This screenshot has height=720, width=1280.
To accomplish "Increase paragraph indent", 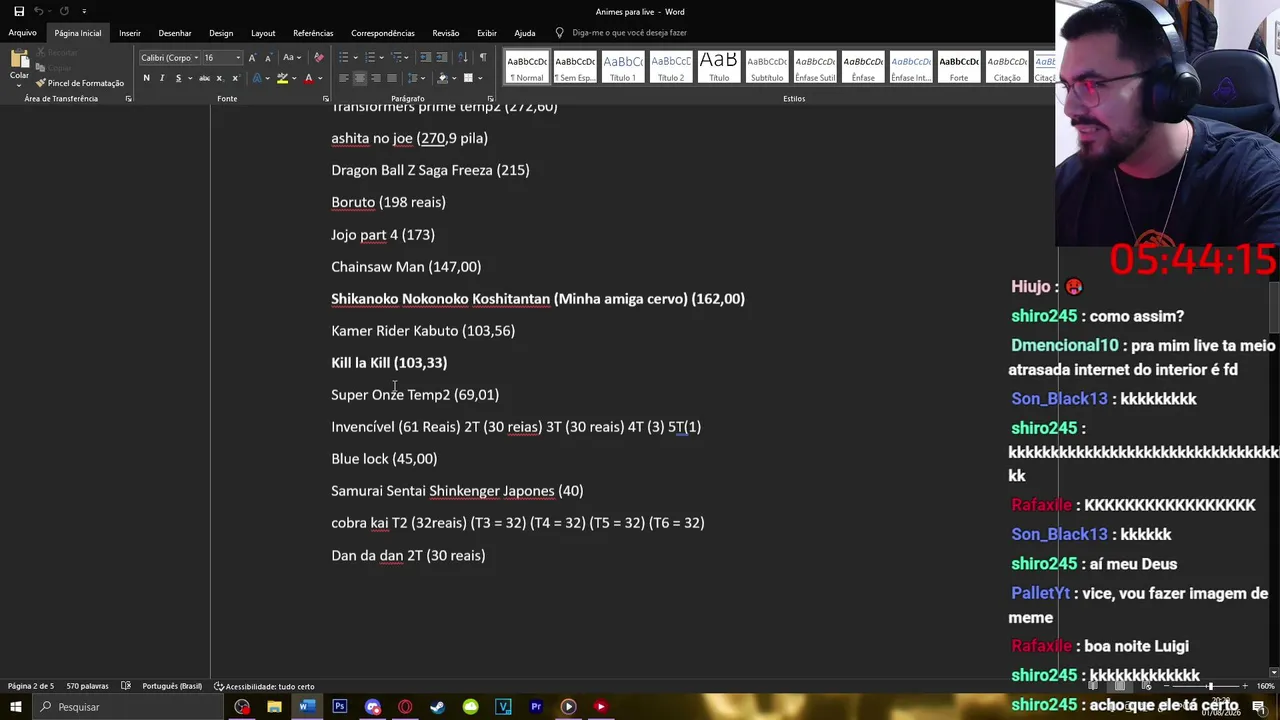I will click(x=441, y=57).
